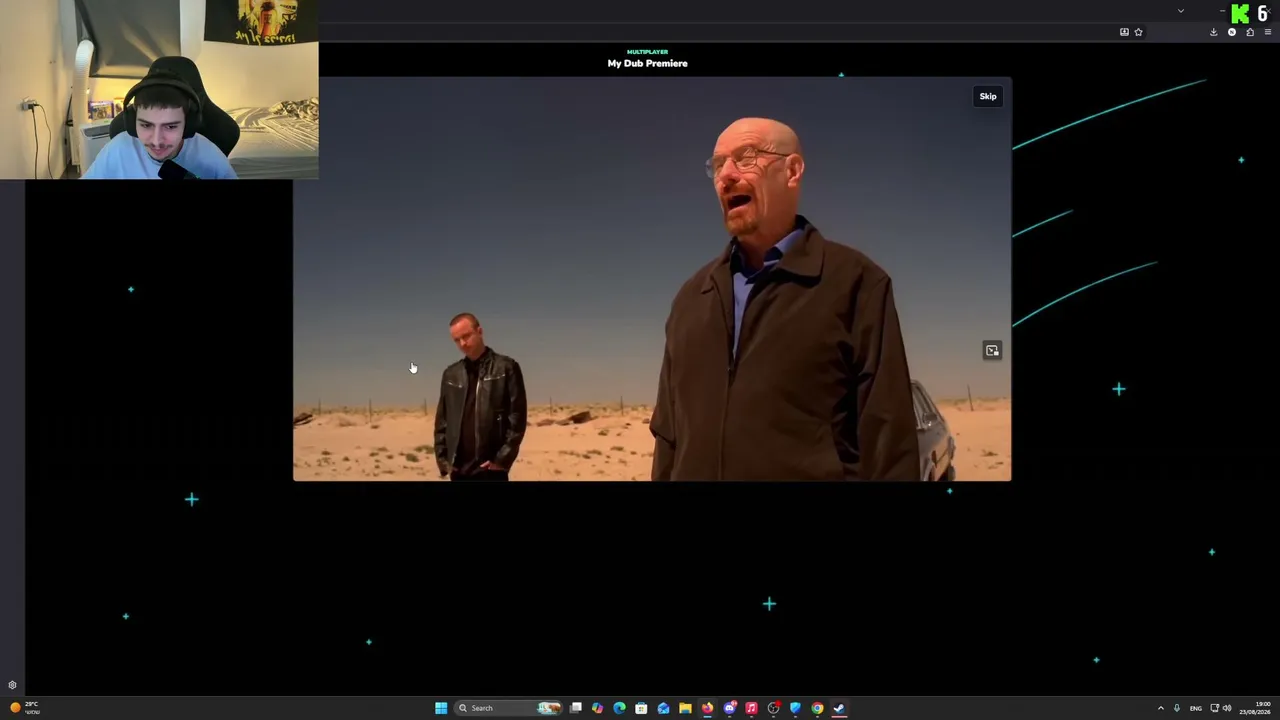Click the taskbar Search box
1280x720 pixels.
coord(508,708)
